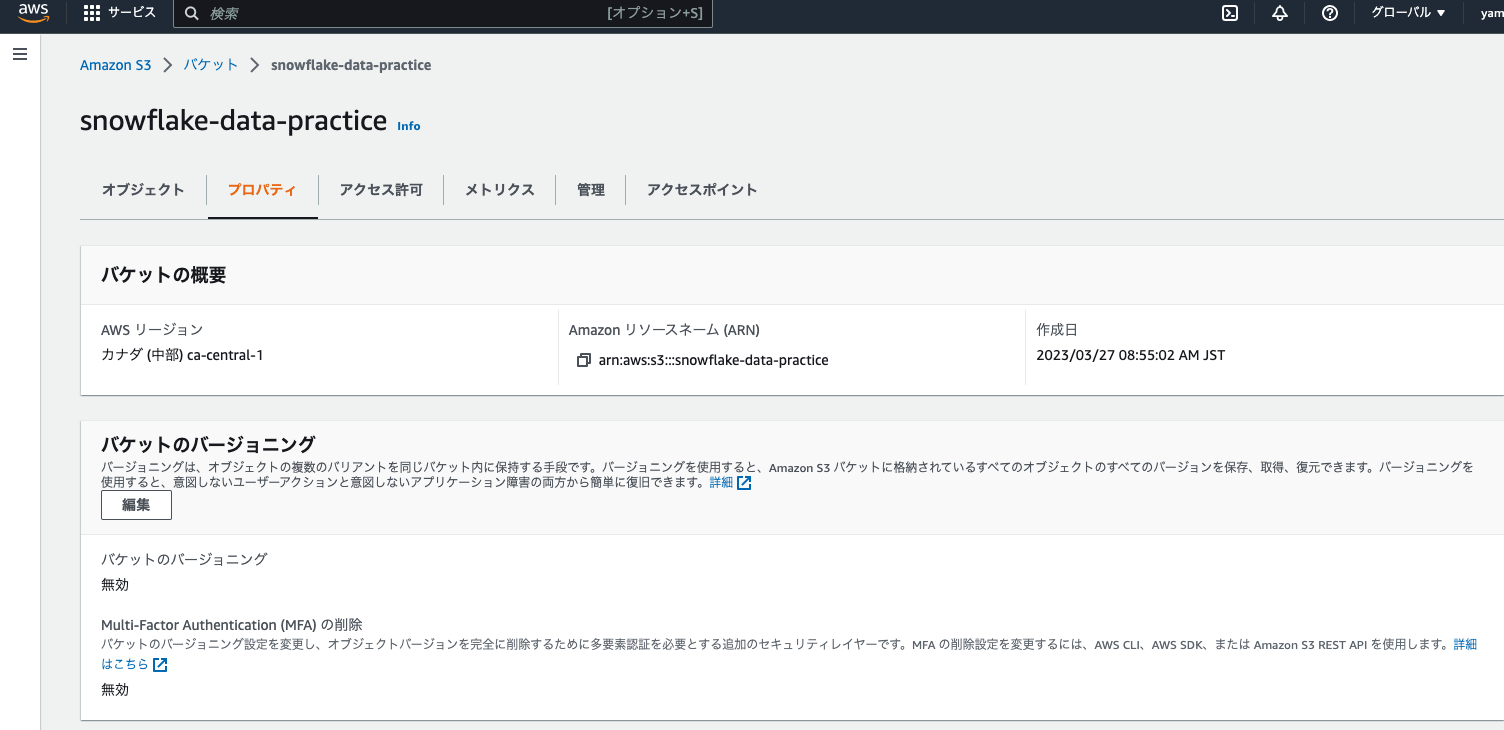Click the creation date 2023/03/27 08:55:02 AM JST
Viewport: 1504px width, 730px height.
1131,355
